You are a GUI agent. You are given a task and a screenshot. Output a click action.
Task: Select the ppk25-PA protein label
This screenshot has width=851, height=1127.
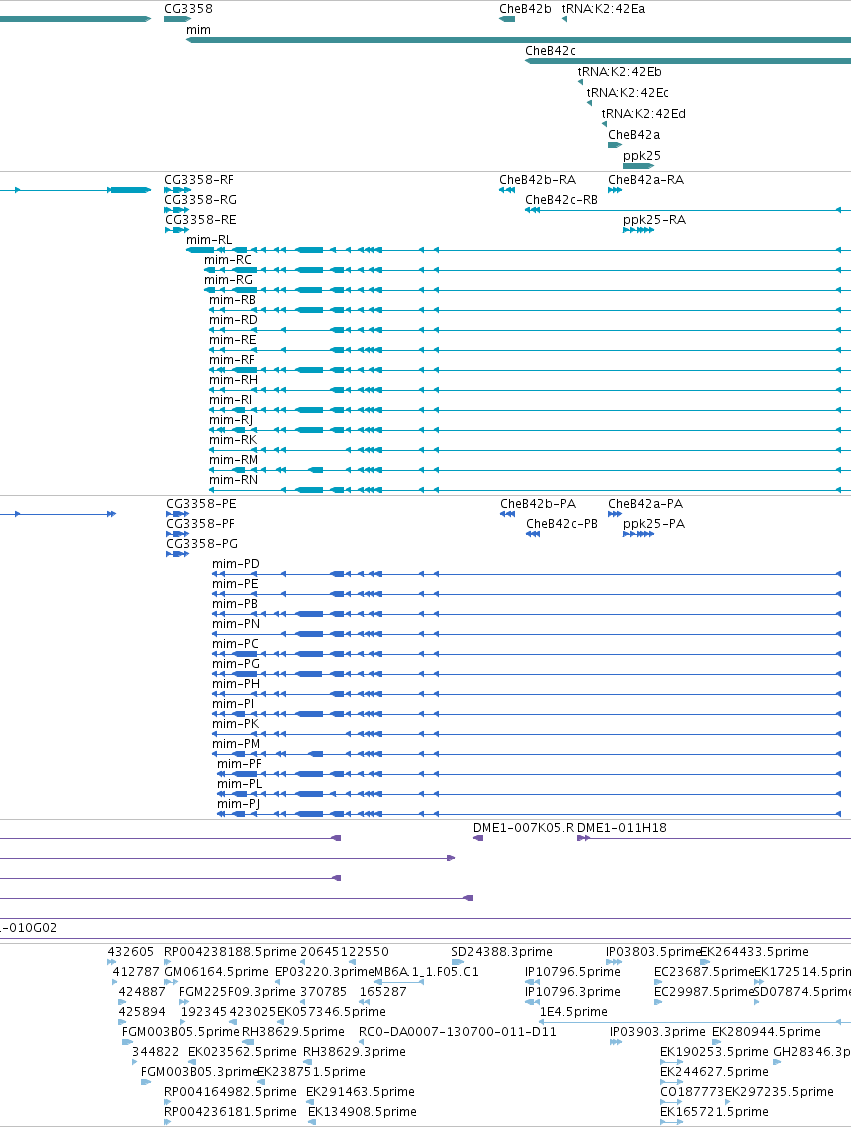point(654,524)
